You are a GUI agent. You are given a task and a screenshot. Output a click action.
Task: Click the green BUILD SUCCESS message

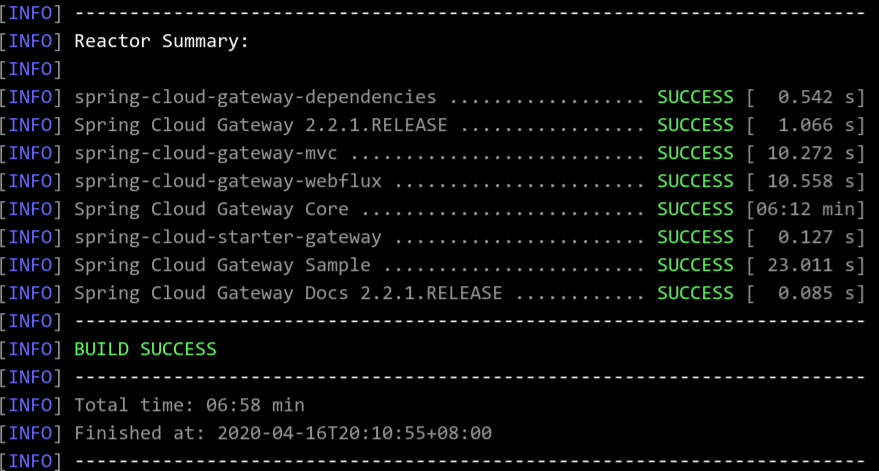[x=145, y=350]
